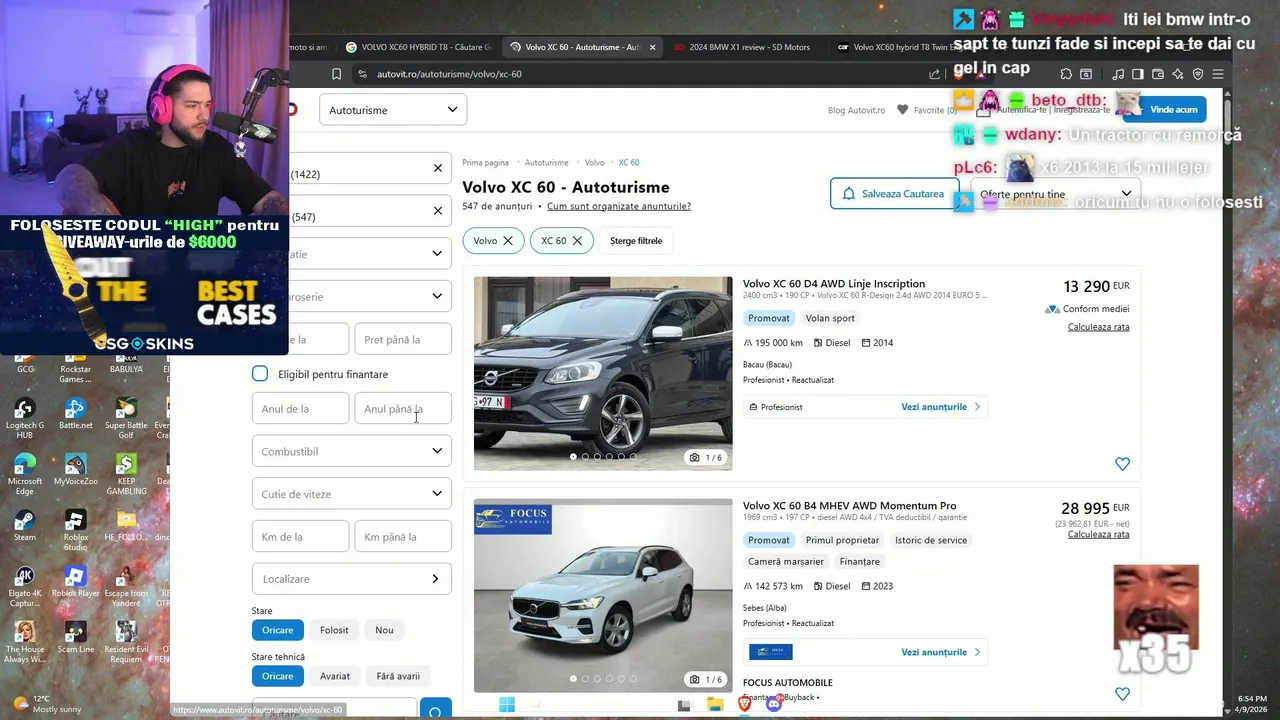Click the blue search magnifier button
This screenshot has height=720, width=1280.
pos(435,711)
